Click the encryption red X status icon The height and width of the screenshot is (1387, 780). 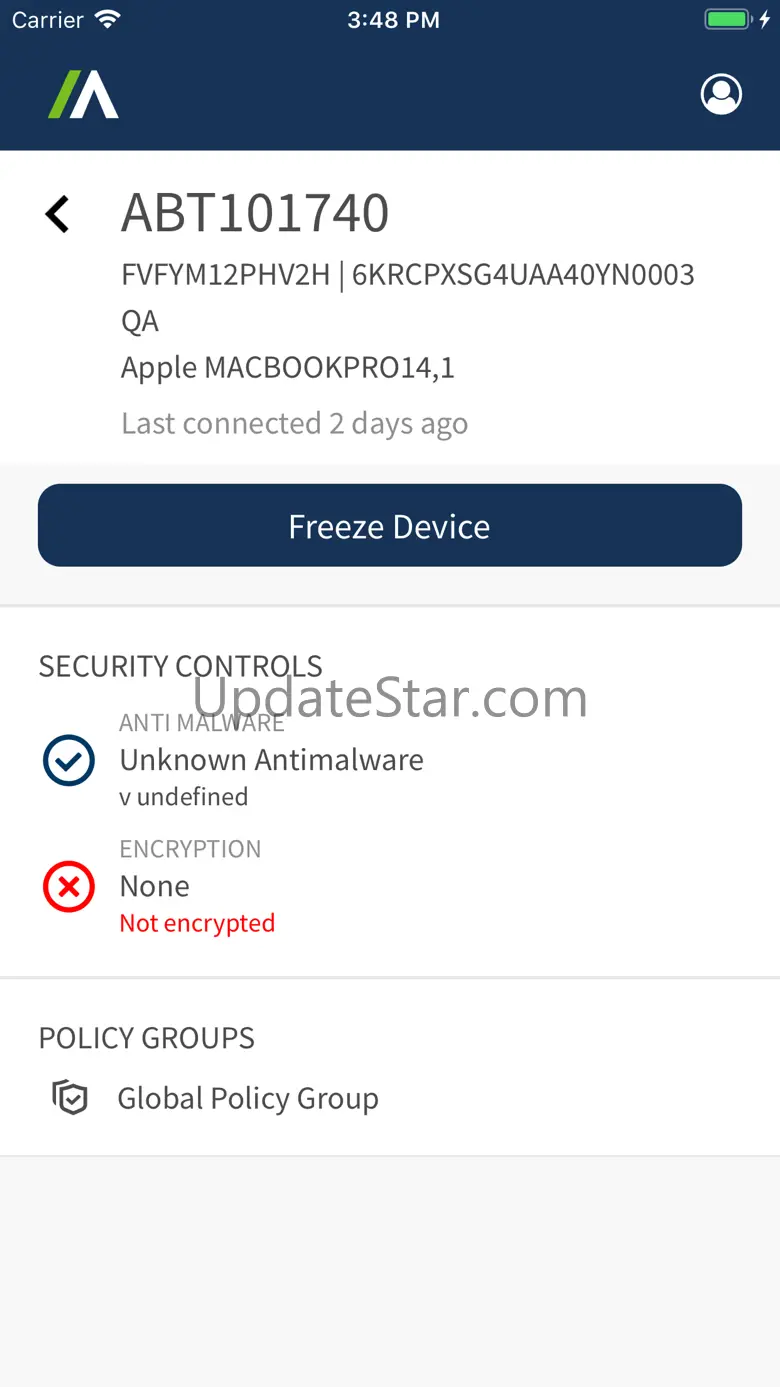[69, 887]
